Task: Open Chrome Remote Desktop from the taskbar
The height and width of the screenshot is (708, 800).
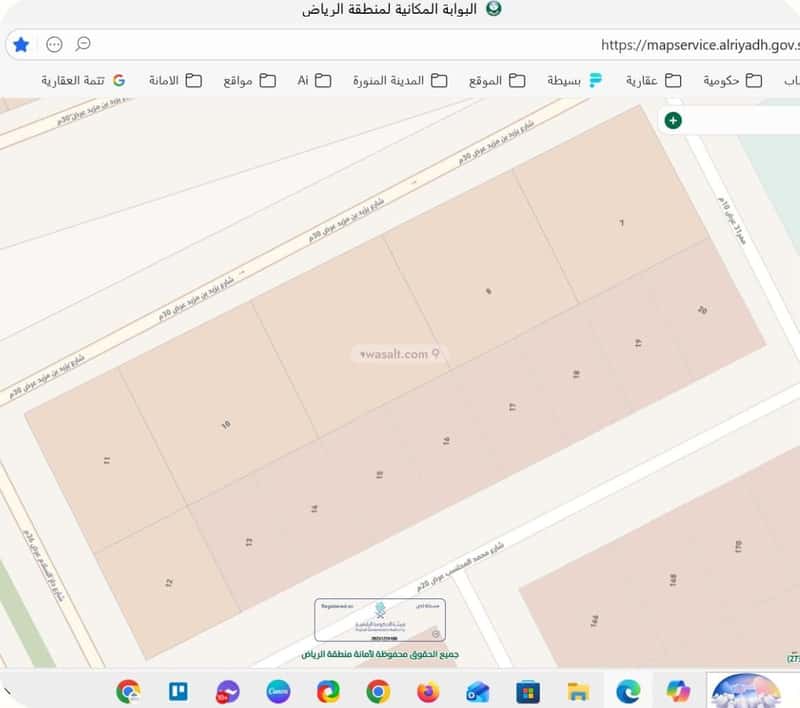Action: coord(128,692)
